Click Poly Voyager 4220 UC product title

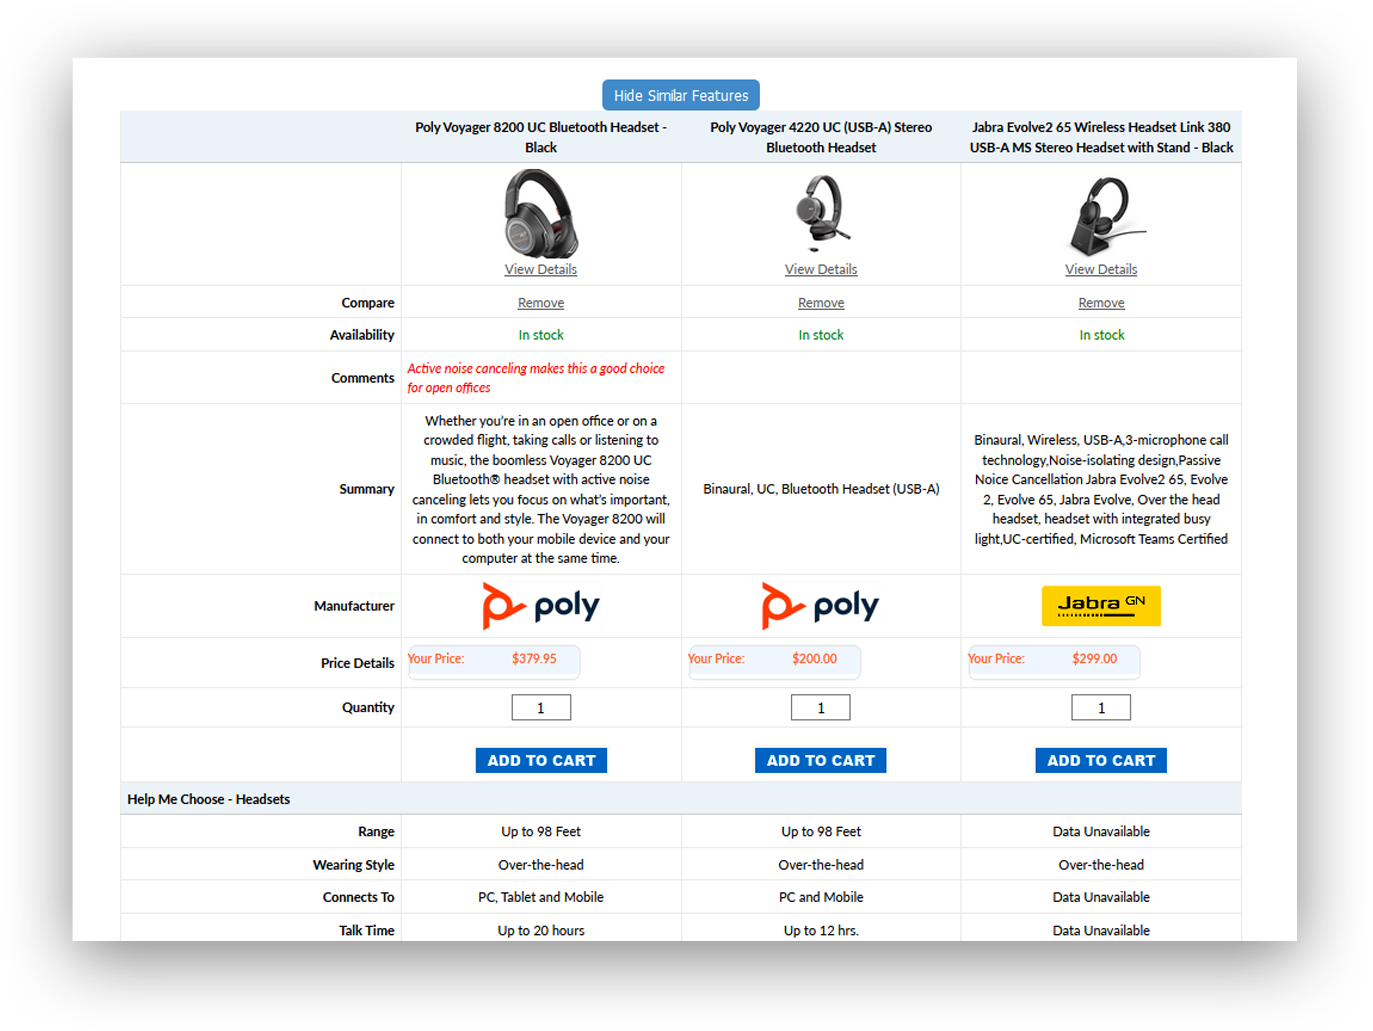click(x=821, y=137)
